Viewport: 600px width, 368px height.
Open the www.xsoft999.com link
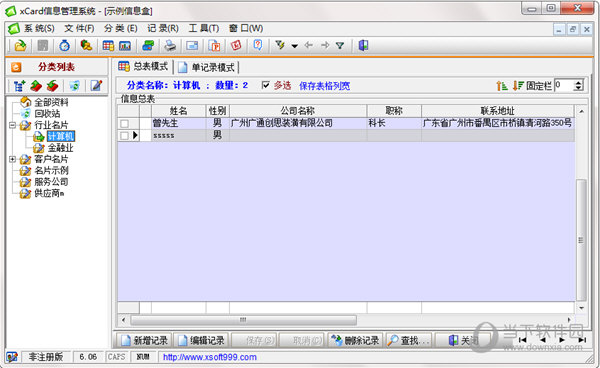click(x=210, y=357)
